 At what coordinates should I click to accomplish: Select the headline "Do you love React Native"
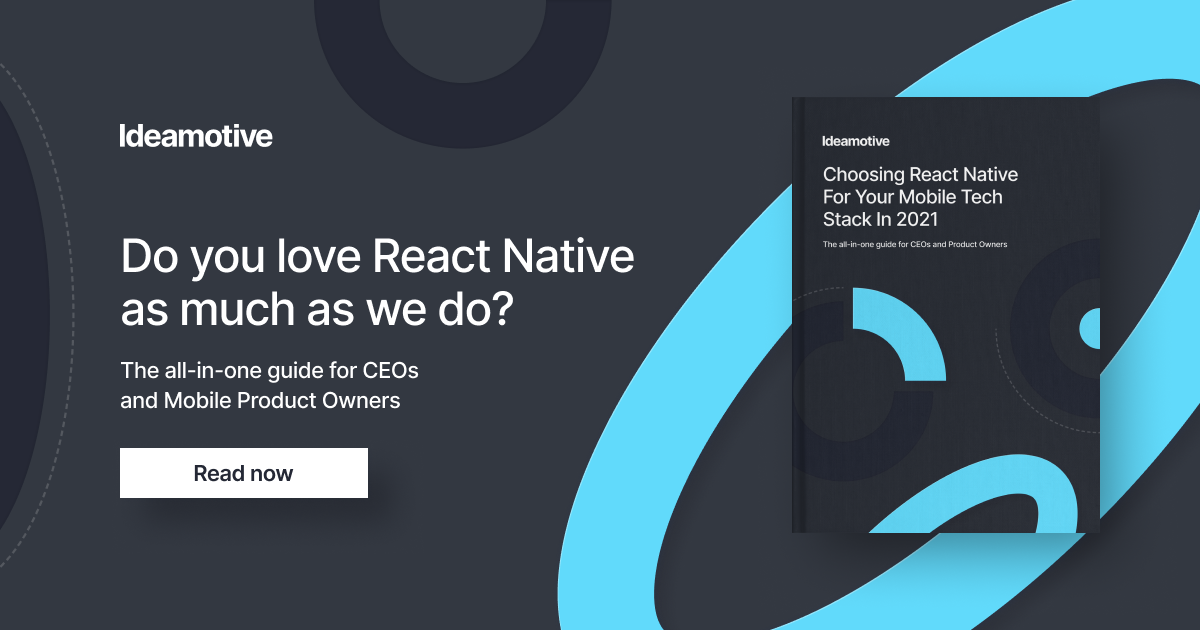point(377,257)
